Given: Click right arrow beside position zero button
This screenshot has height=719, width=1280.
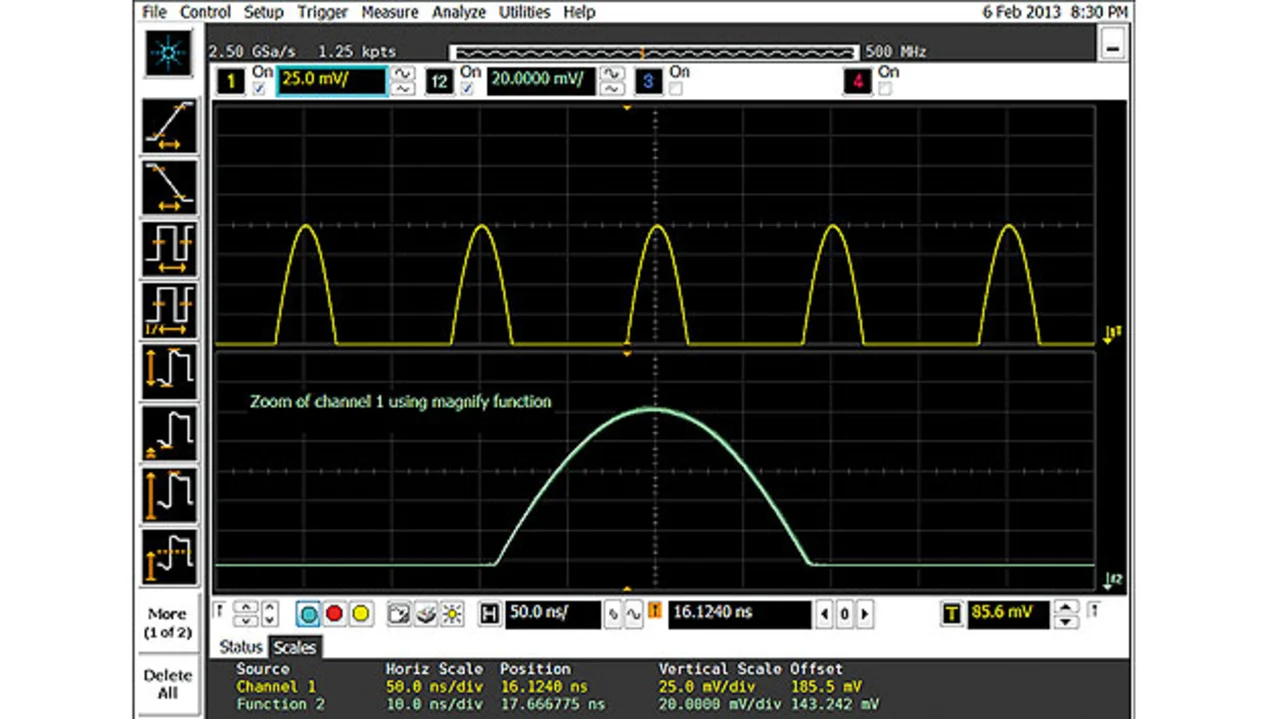Looking at the screenshot, I should coord(864,615).
